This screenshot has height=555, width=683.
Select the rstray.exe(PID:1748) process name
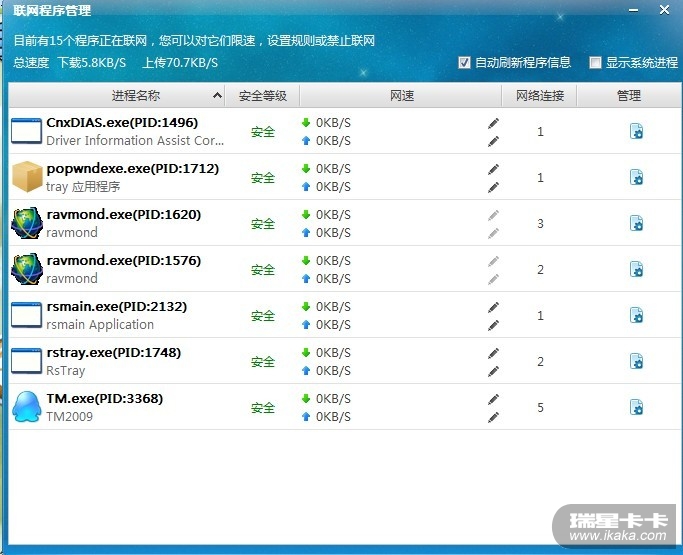(x=114, y=352)
